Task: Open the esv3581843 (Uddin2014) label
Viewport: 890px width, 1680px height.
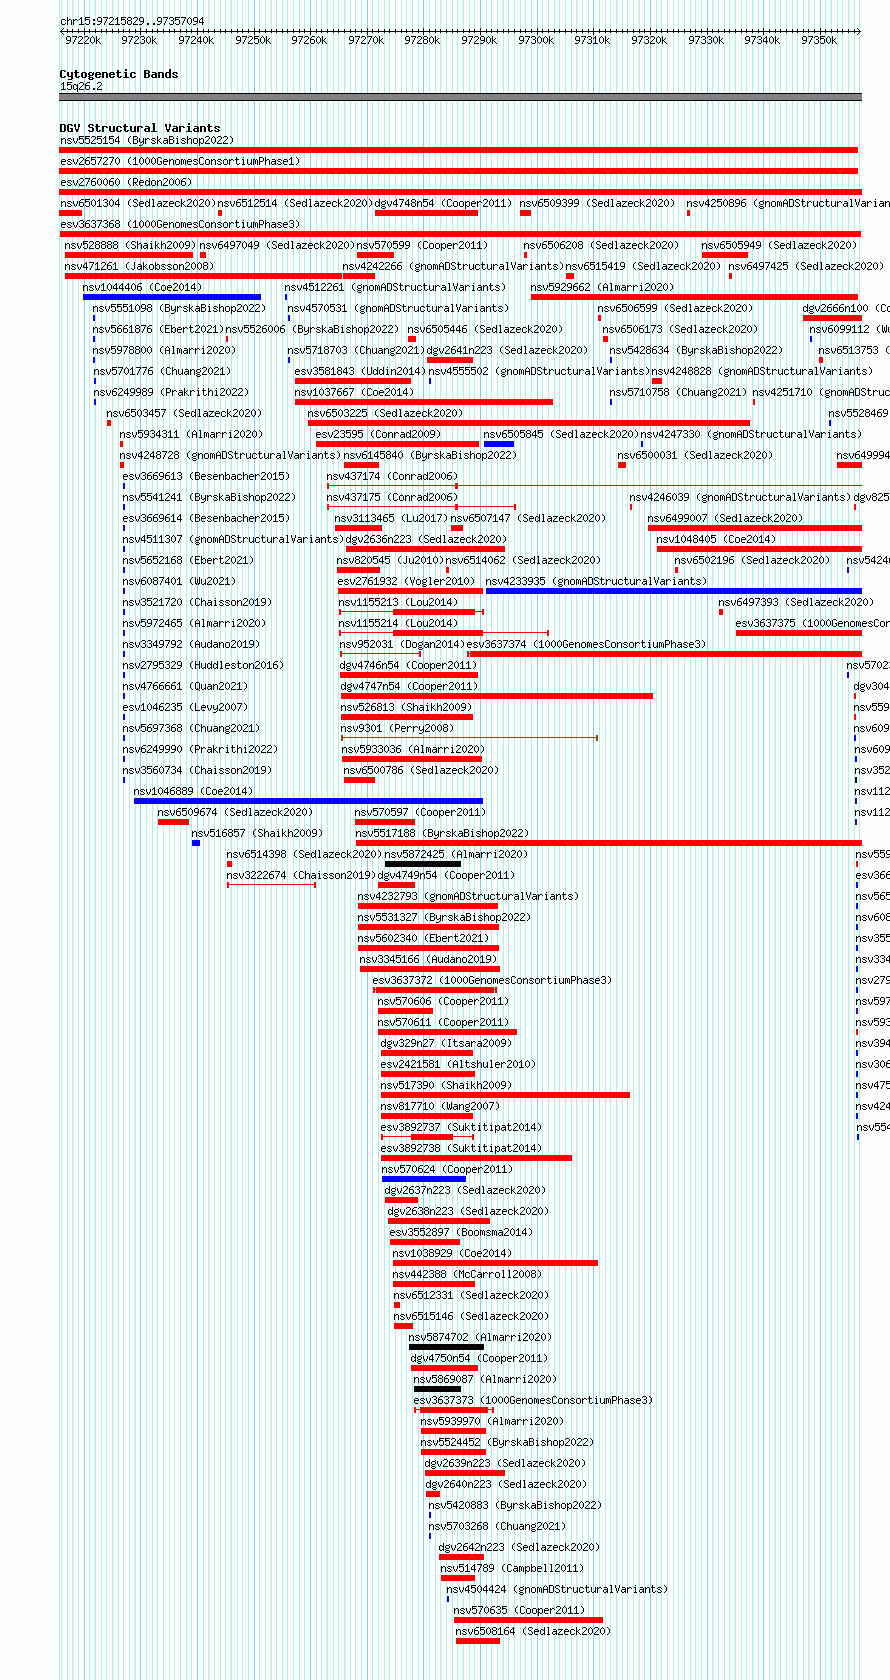Action: (x=360, y=371)
